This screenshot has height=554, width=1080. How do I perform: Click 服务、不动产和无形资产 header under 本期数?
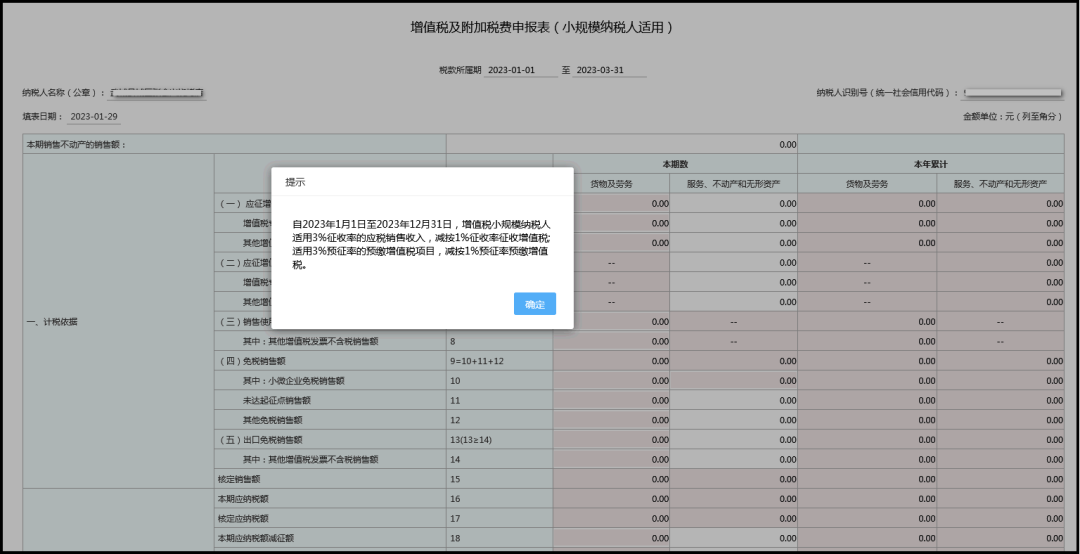[733, 184]
